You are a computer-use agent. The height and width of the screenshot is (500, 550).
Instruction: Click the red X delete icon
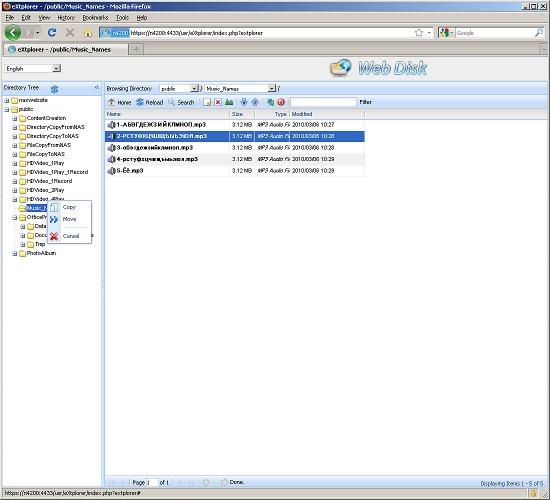[x=218, y=102]
